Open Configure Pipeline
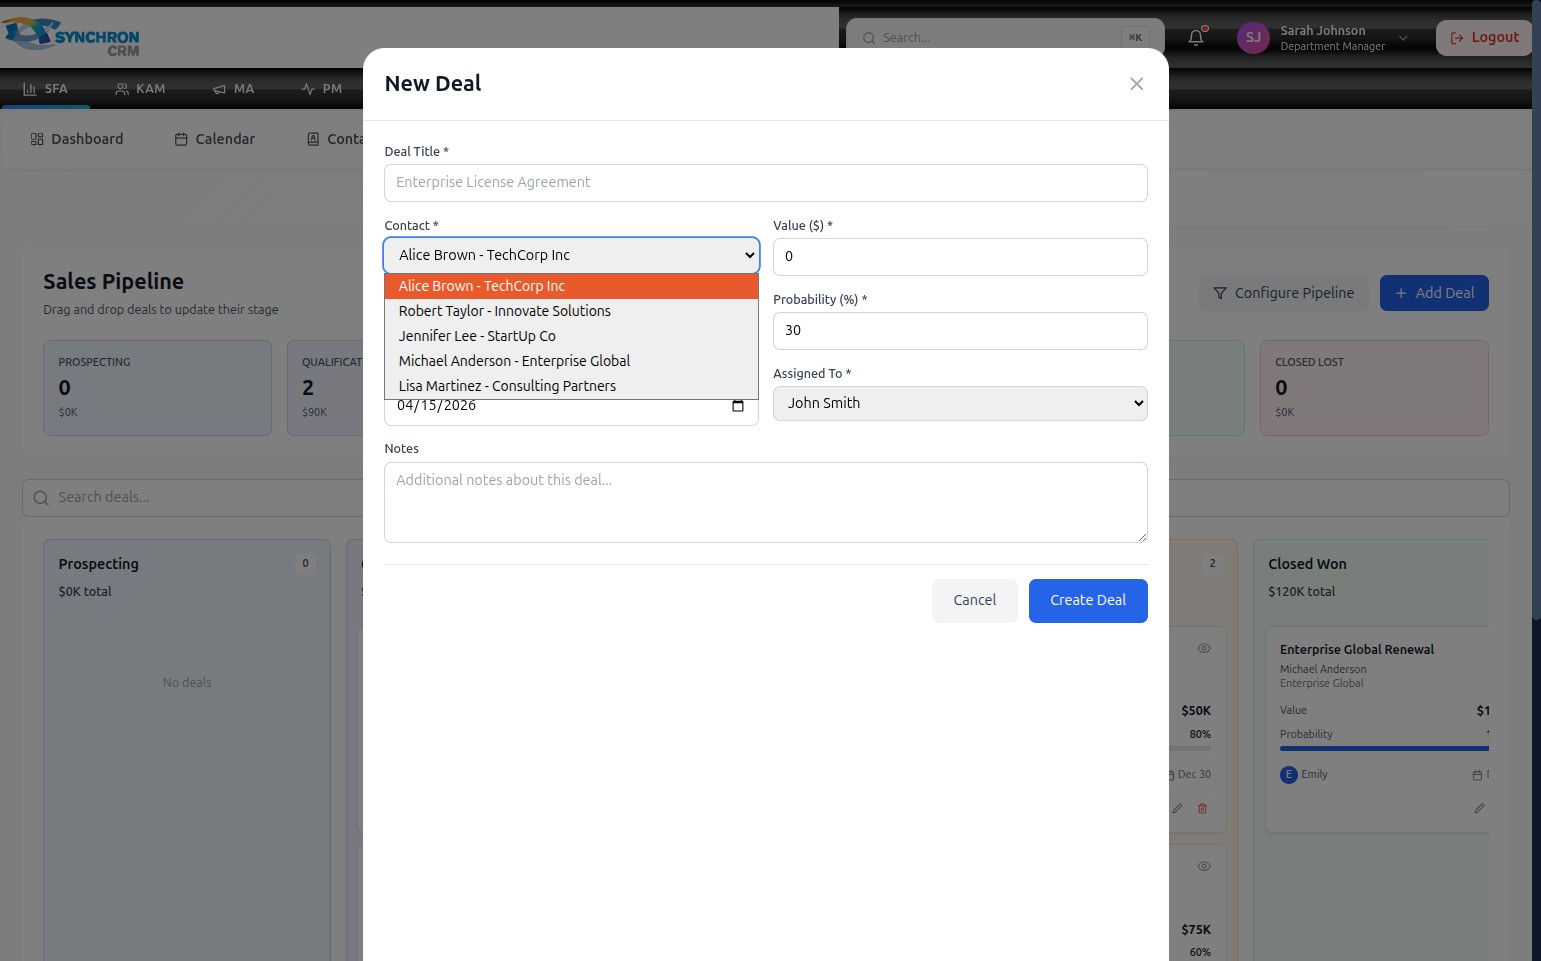1541x961 pixels. coord(1284,293)
